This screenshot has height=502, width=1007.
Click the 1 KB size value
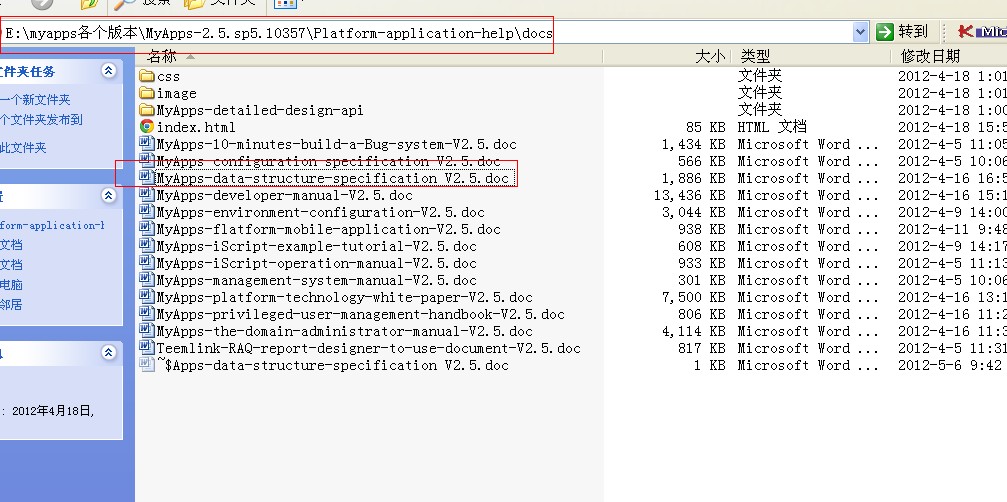pyautogui.click(x=709, y=365)
